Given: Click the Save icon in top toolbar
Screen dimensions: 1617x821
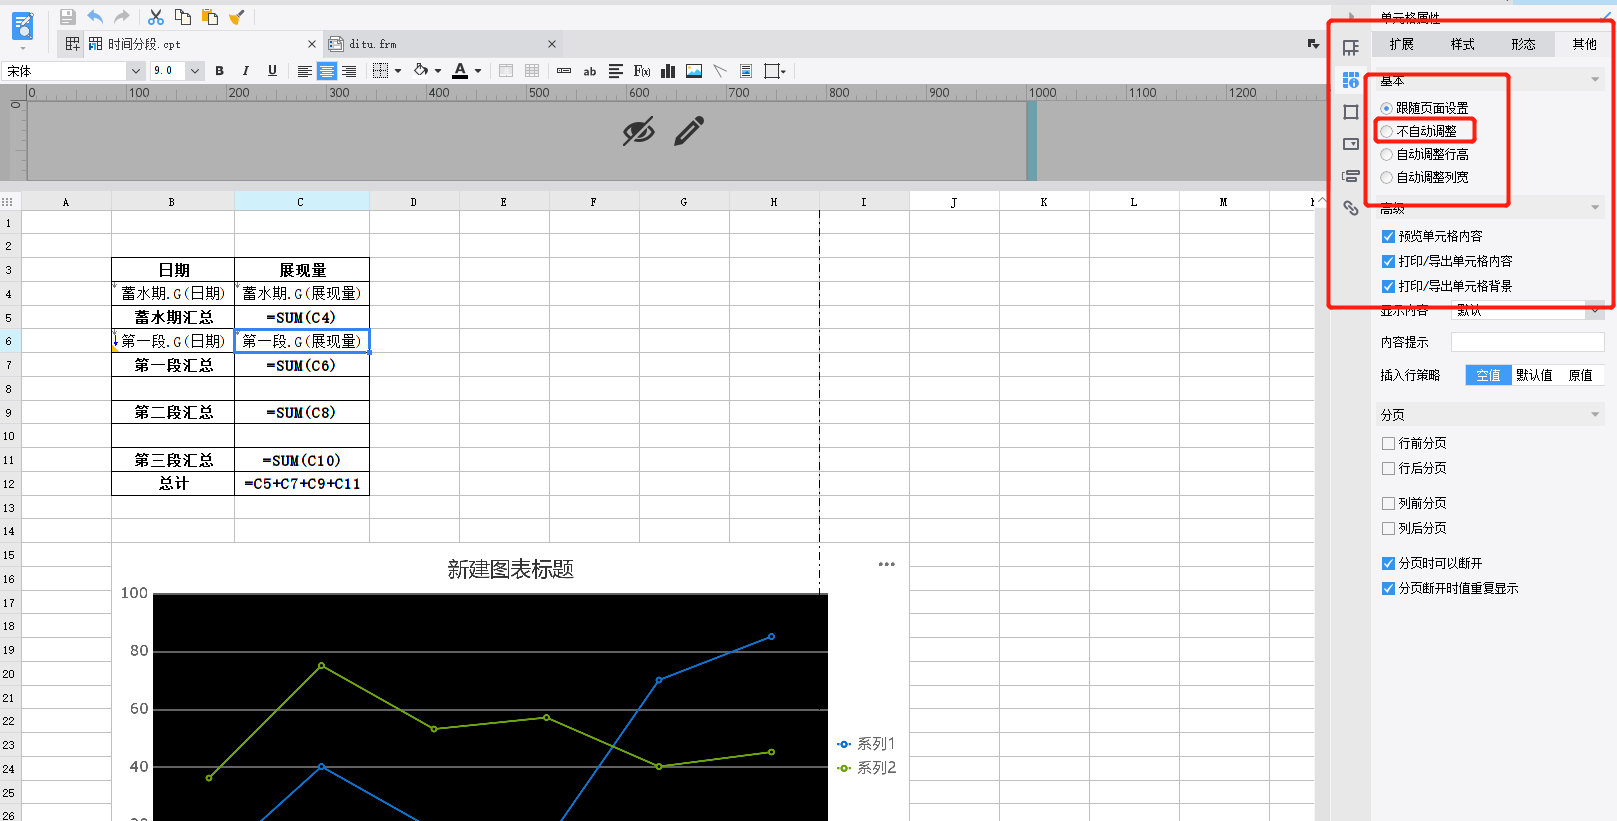Looking at the screenshot, I should coord(68,16).
